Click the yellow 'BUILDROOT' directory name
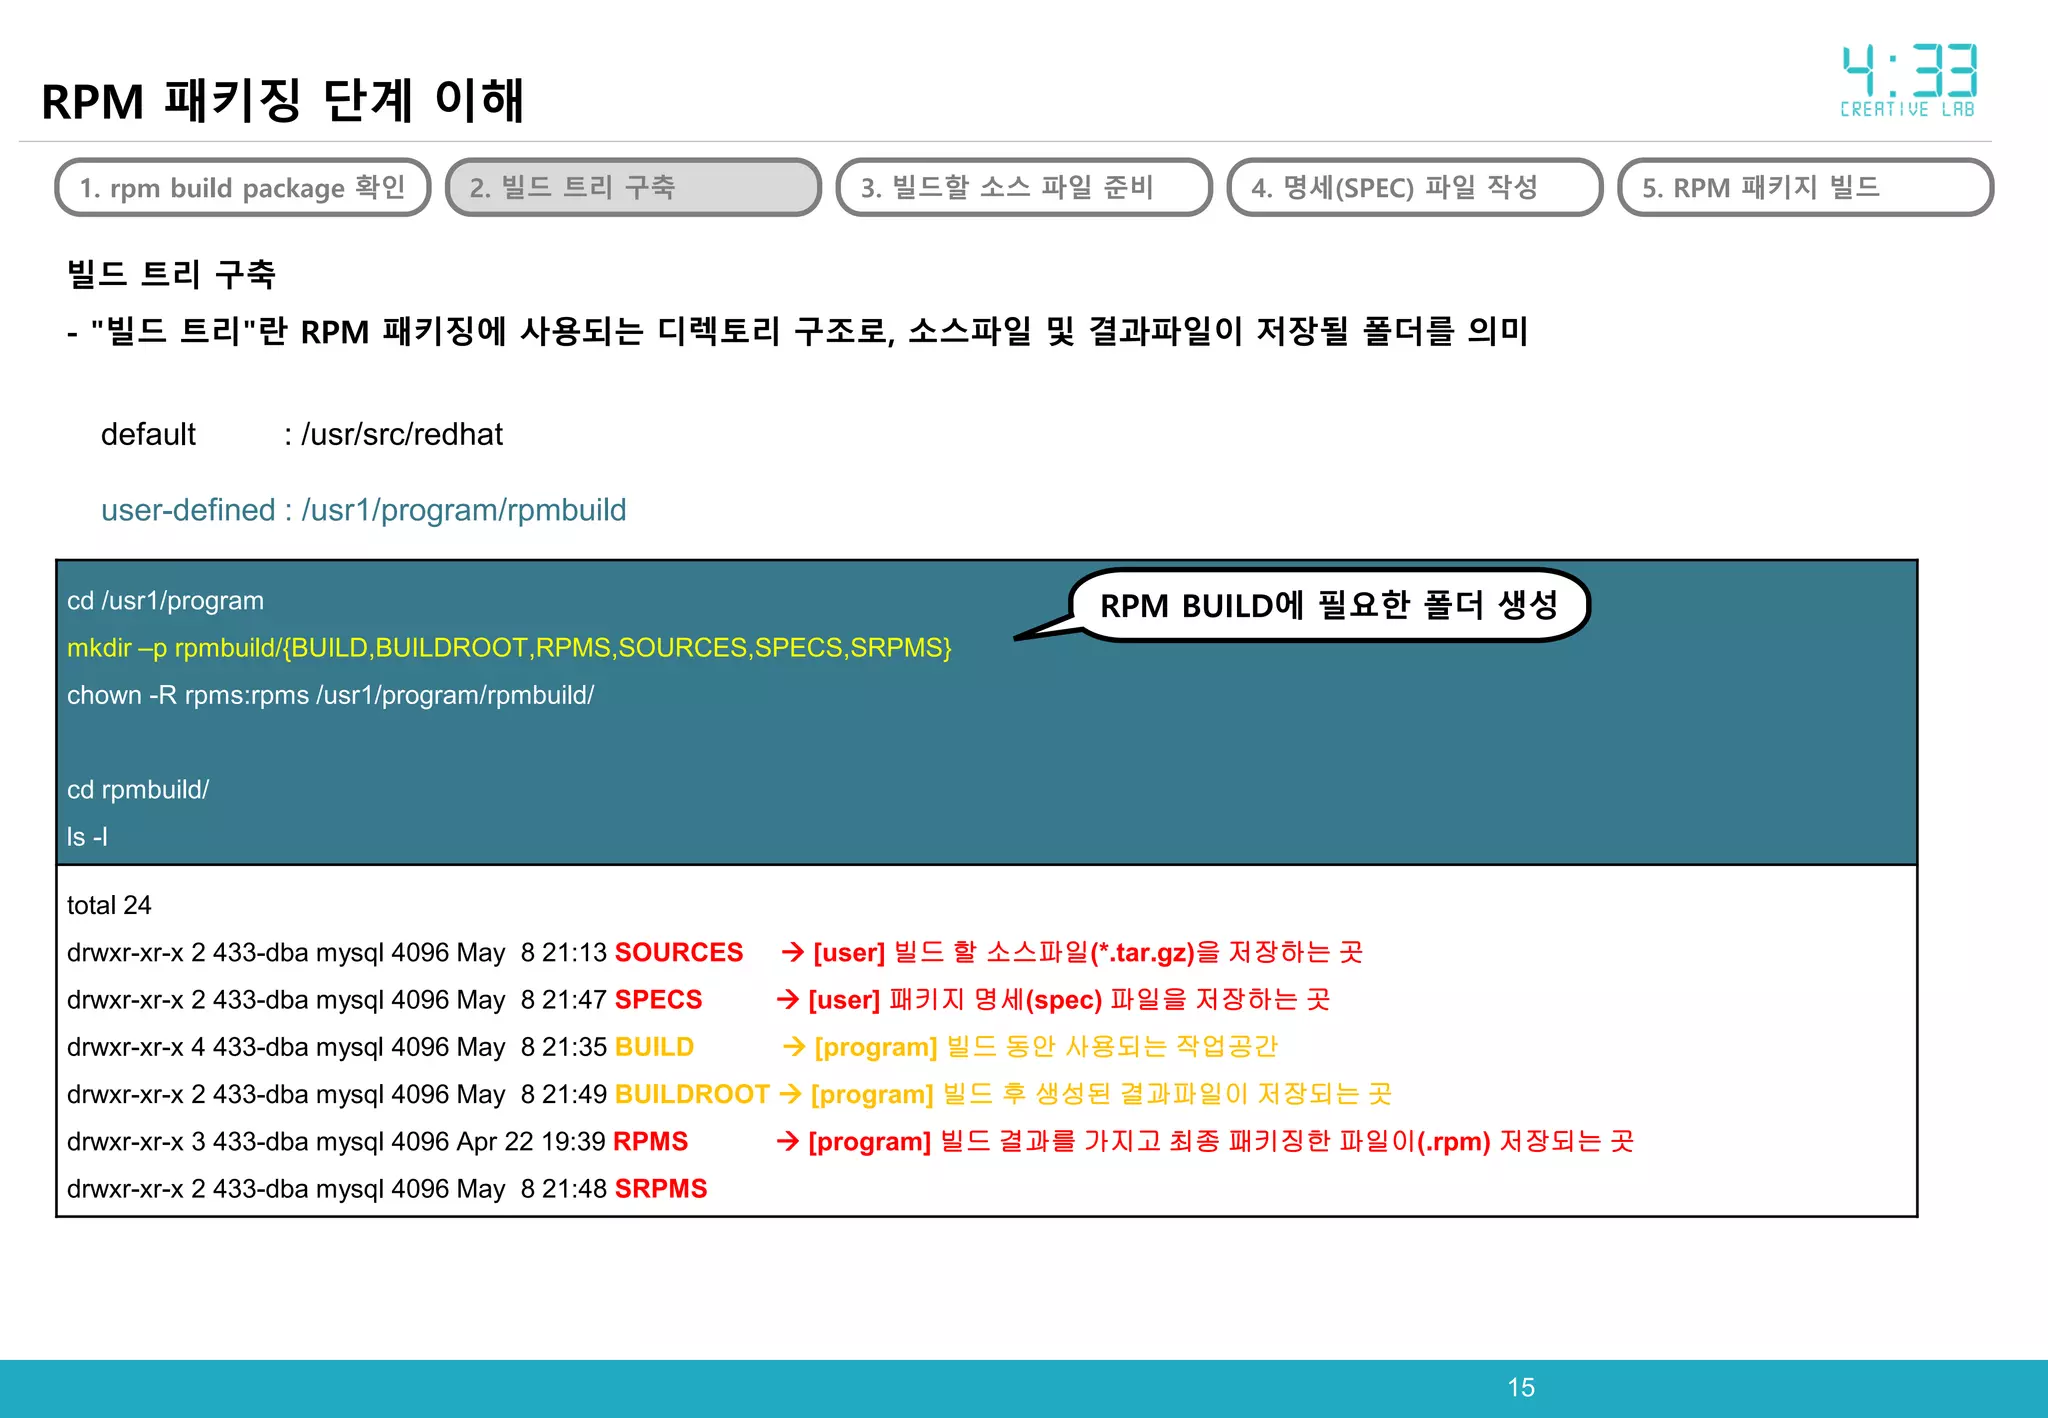2048x1418 pixels. coord(692,1094)
